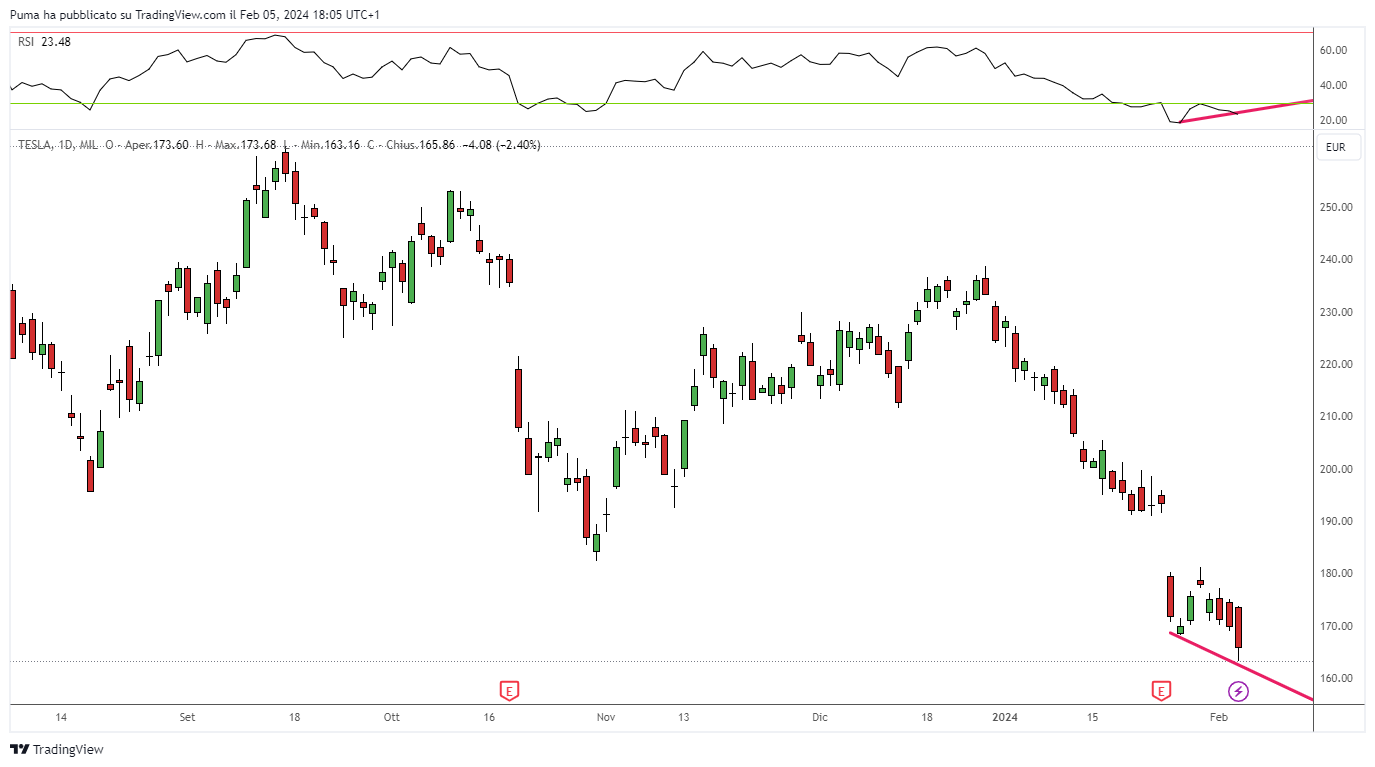Select the RSI indicator label
1375x767 pixels.
[x=26, y=41]
